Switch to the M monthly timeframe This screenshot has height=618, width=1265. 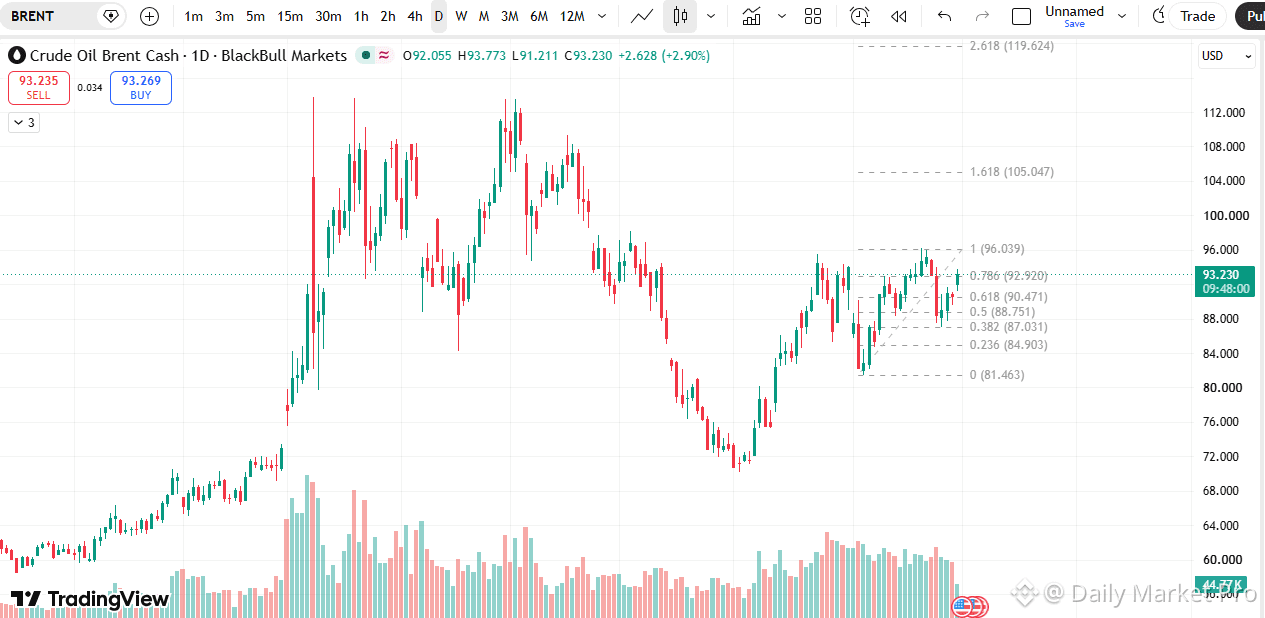[484, 16]
